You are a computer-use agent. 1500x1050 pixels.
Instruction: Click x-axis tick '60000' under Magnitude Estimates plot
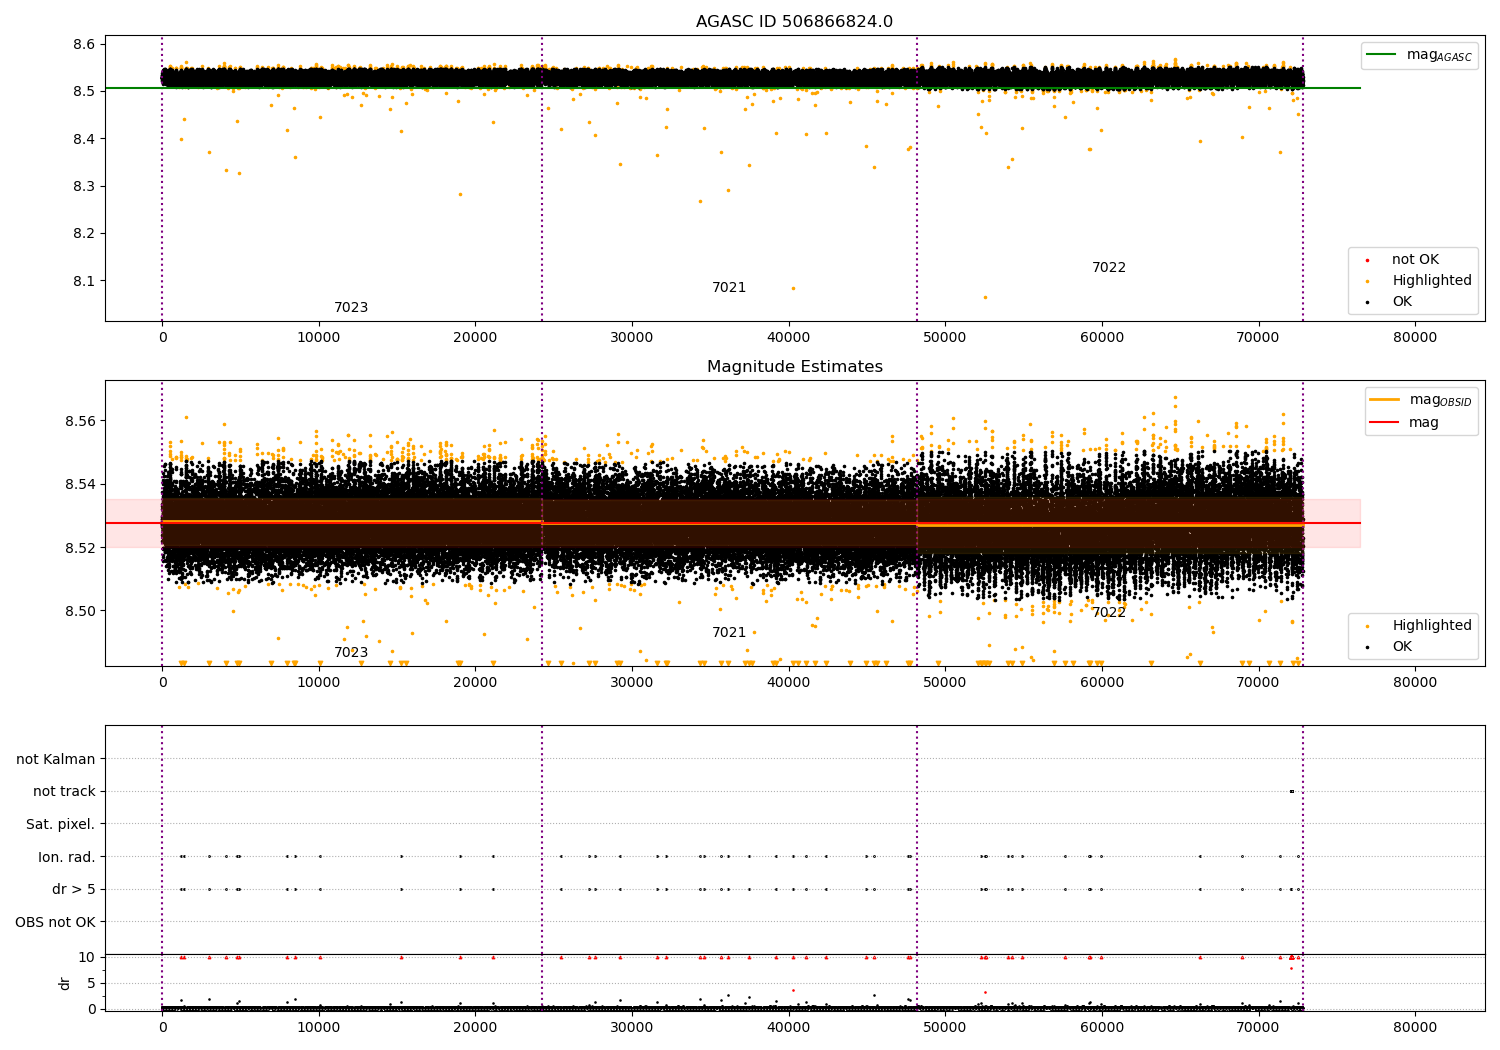pos(1102,683)
